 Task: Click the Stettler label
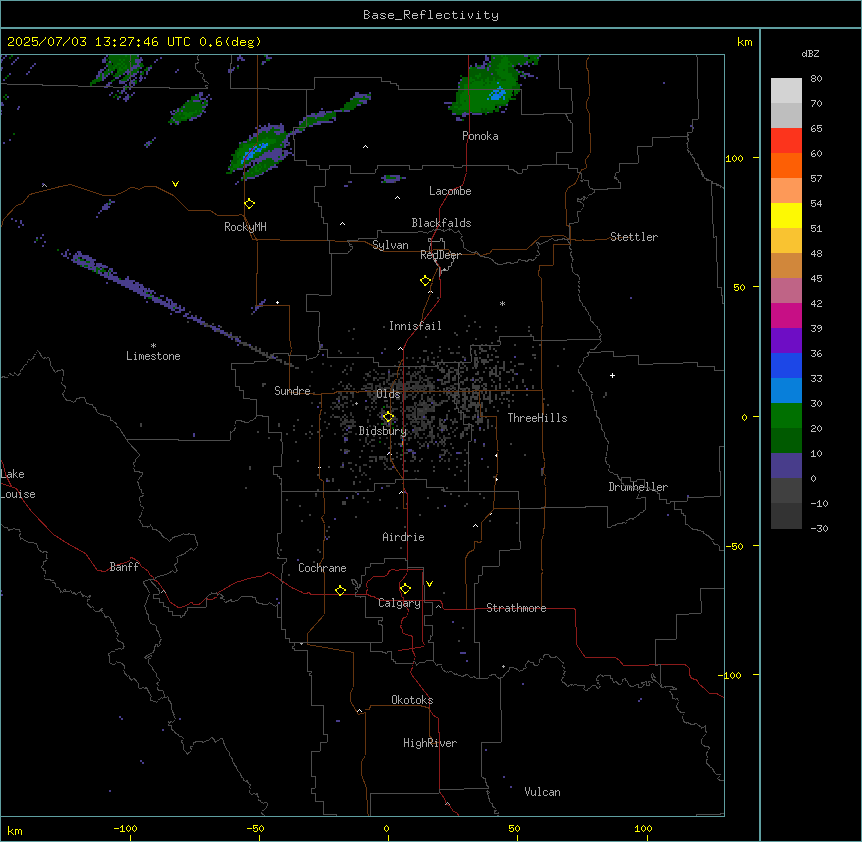tap(634, 237)
